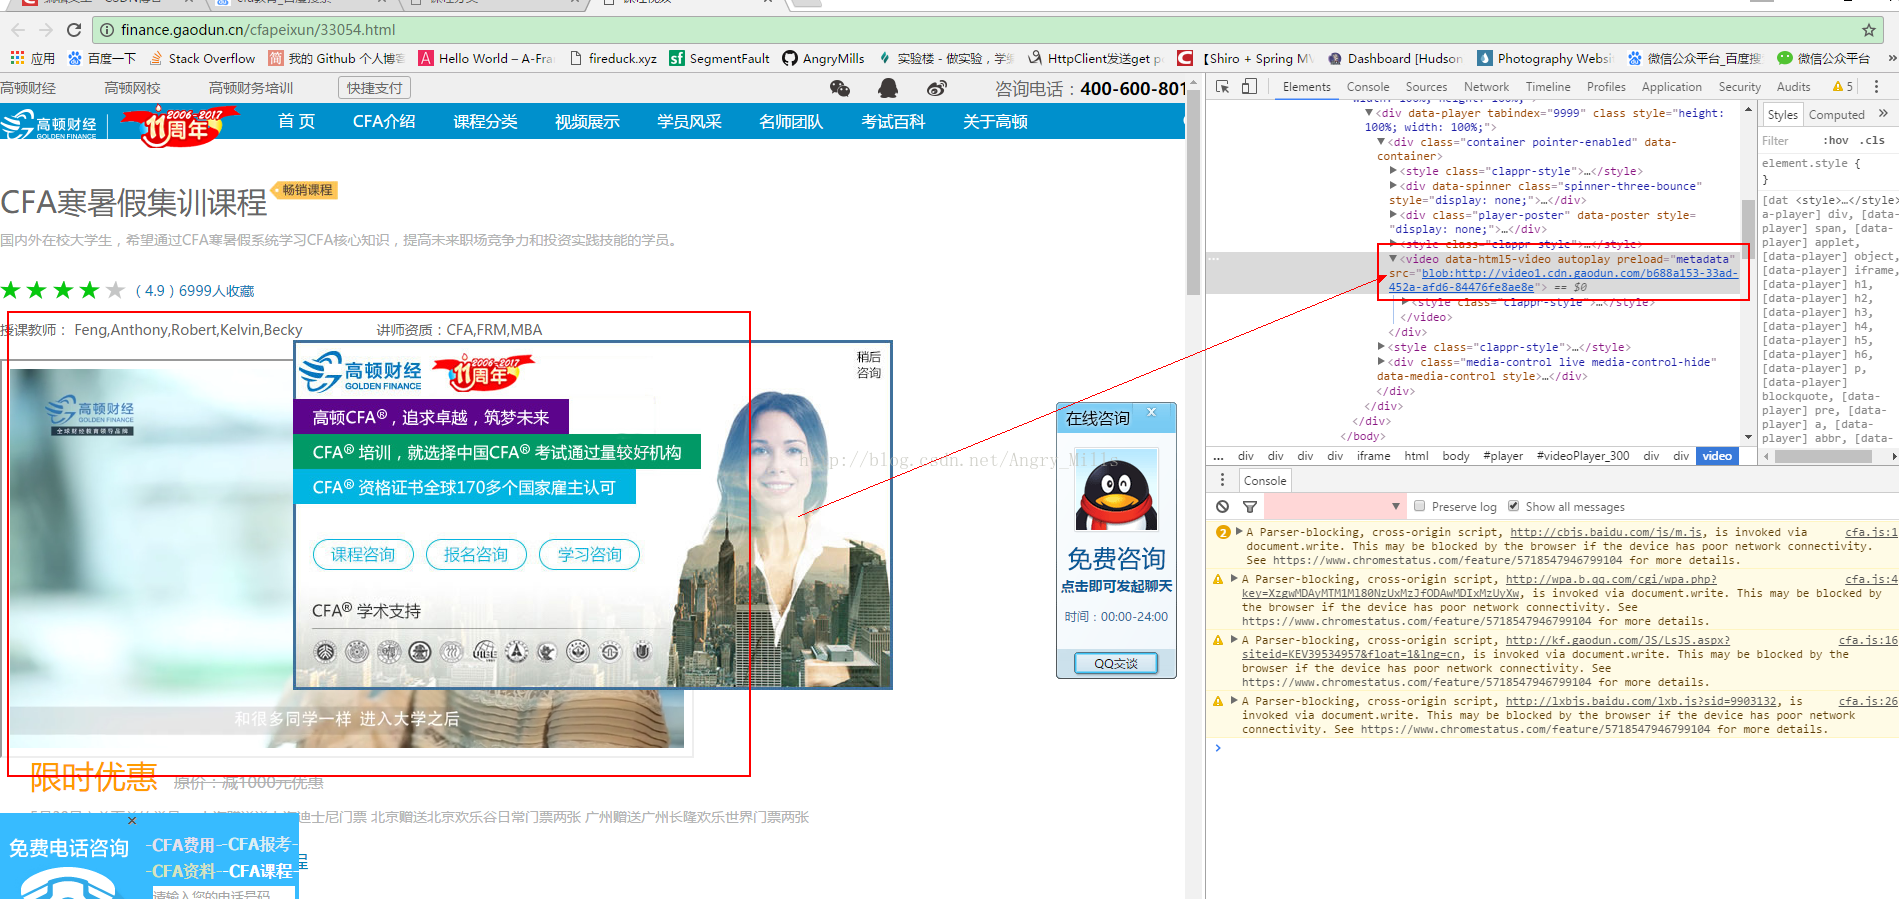This screenshot has height=899, width=1899.
Task: Show more Styles pane tabs via chevron
Action: (x=1883, y=114)
